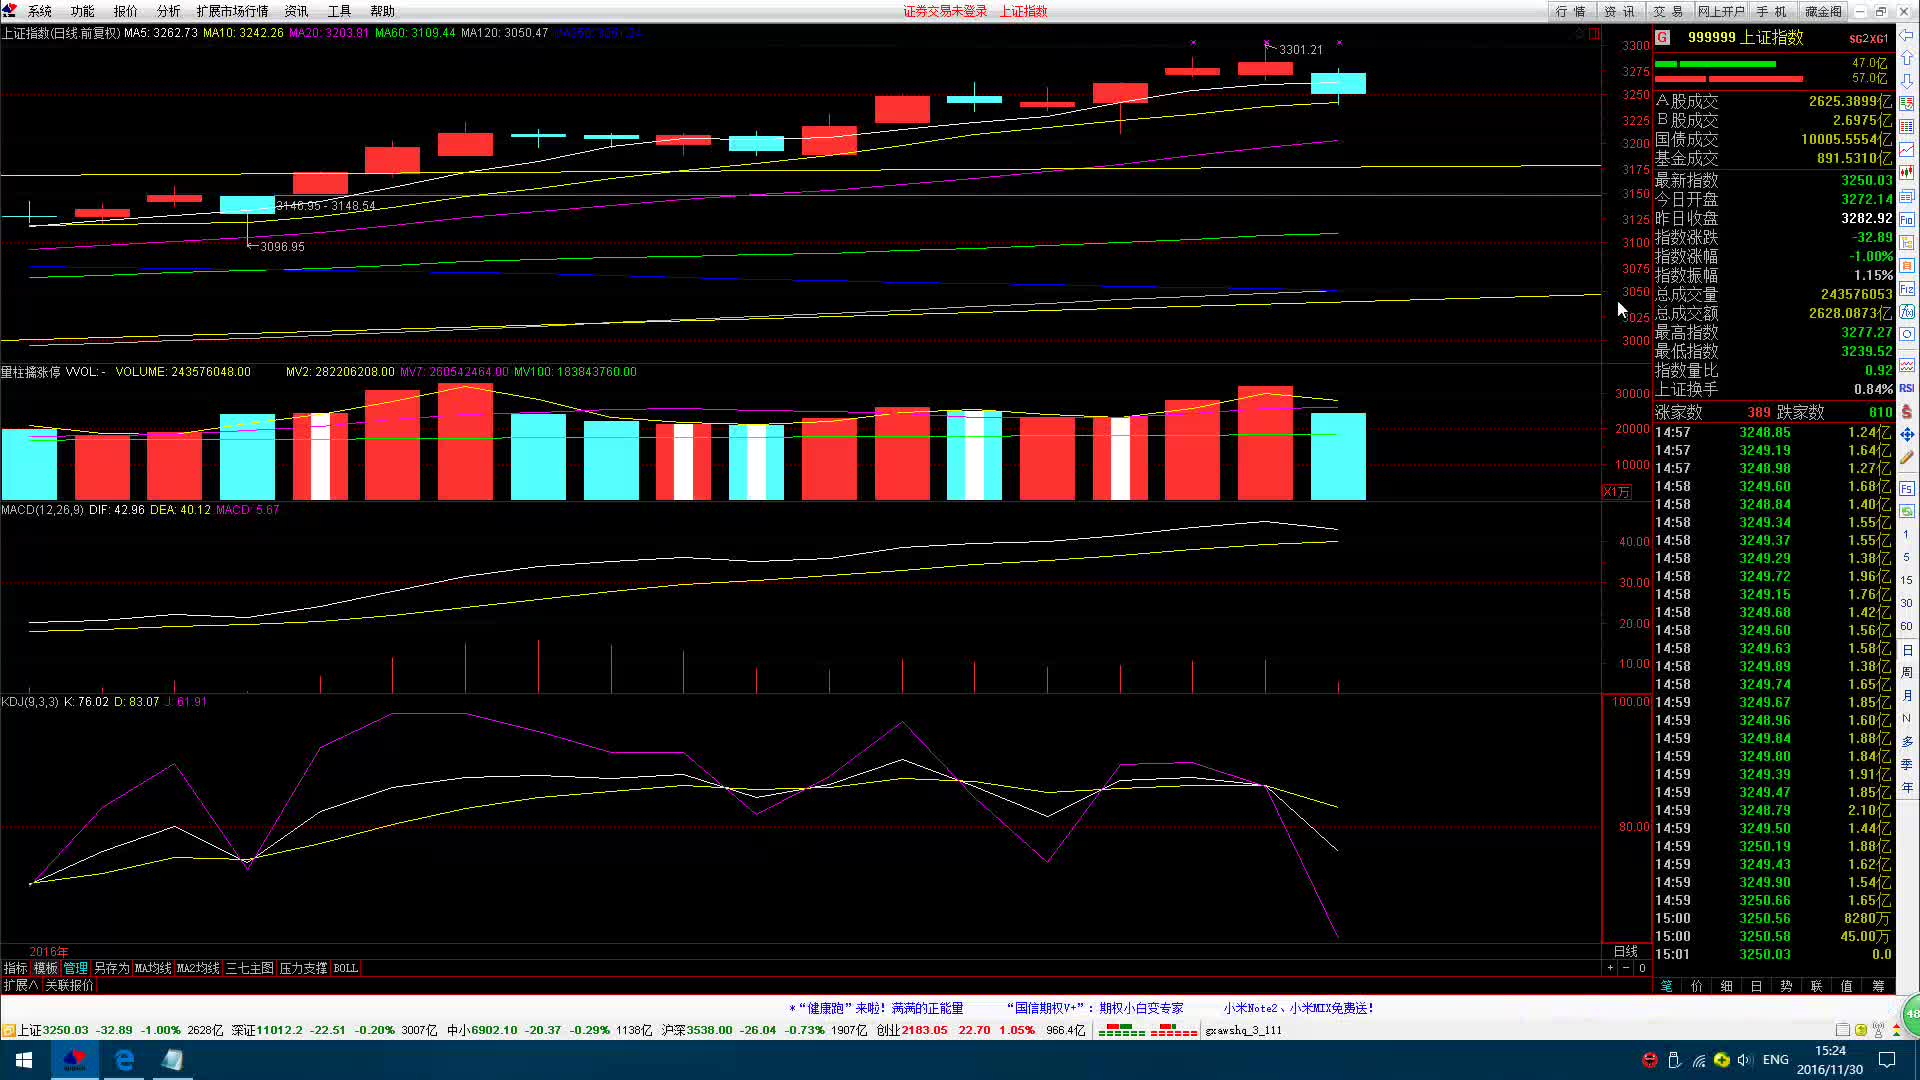
Task: Select the 60-minute period button
Action: [1906, 626]
